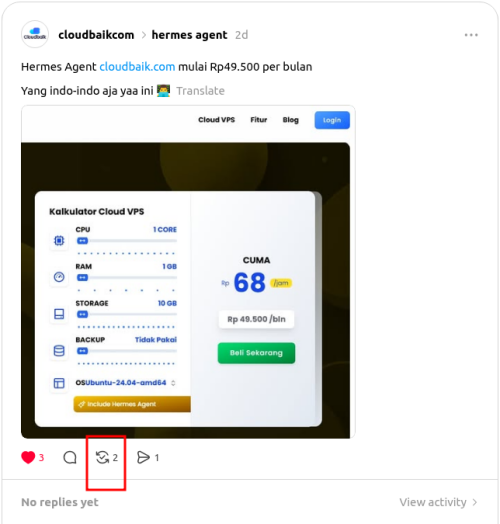This screenshot has height=524, width=500.
Task: Open the reply speech bubble icon
Action: 70,457
